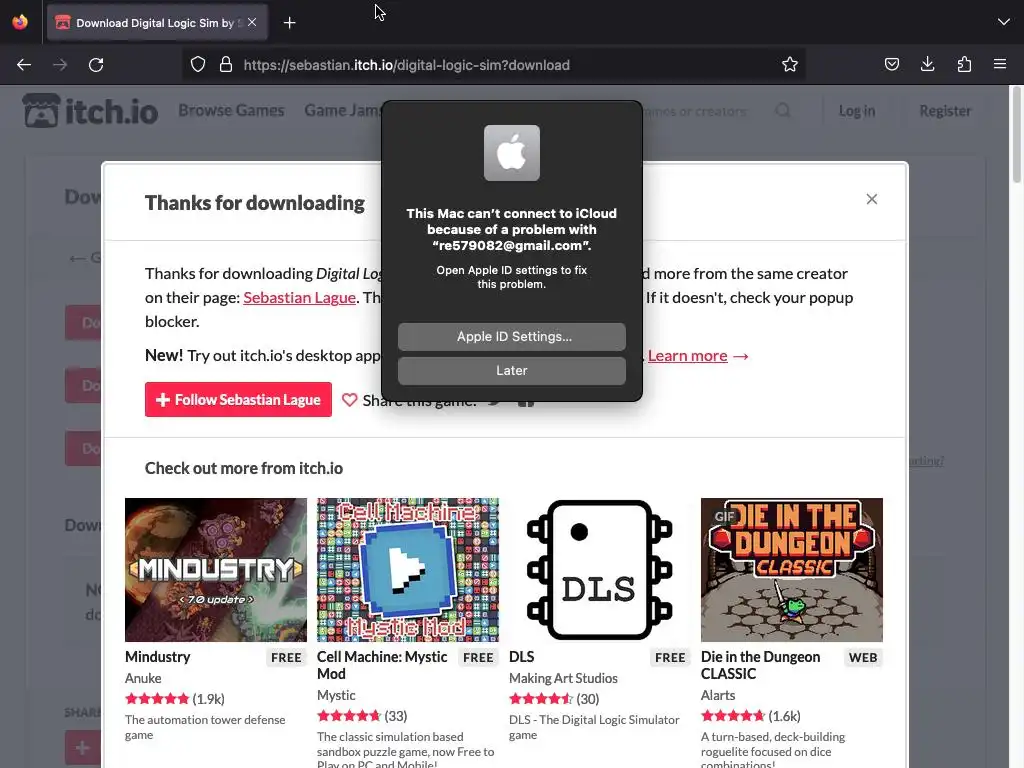
Task: Open the Cell Machine Mystic Mod thumbnail
Action: (x=408, y=569)
